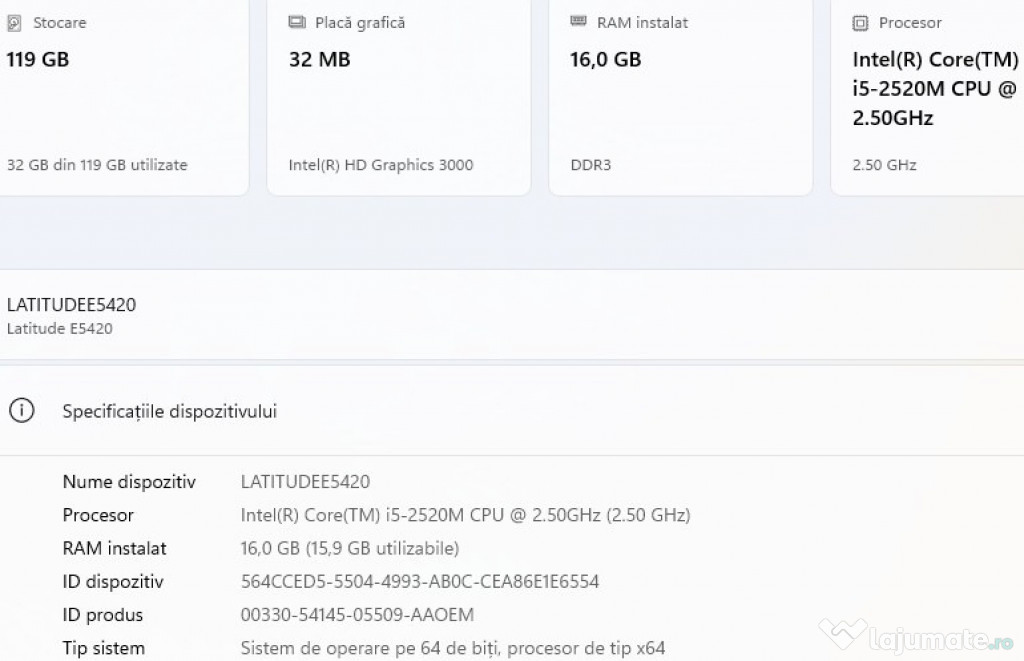Image resolution: width=1024 pixels, height=661 pixels.
Task: Click the Stocare disk icon
Action: (x=14, y=23)
